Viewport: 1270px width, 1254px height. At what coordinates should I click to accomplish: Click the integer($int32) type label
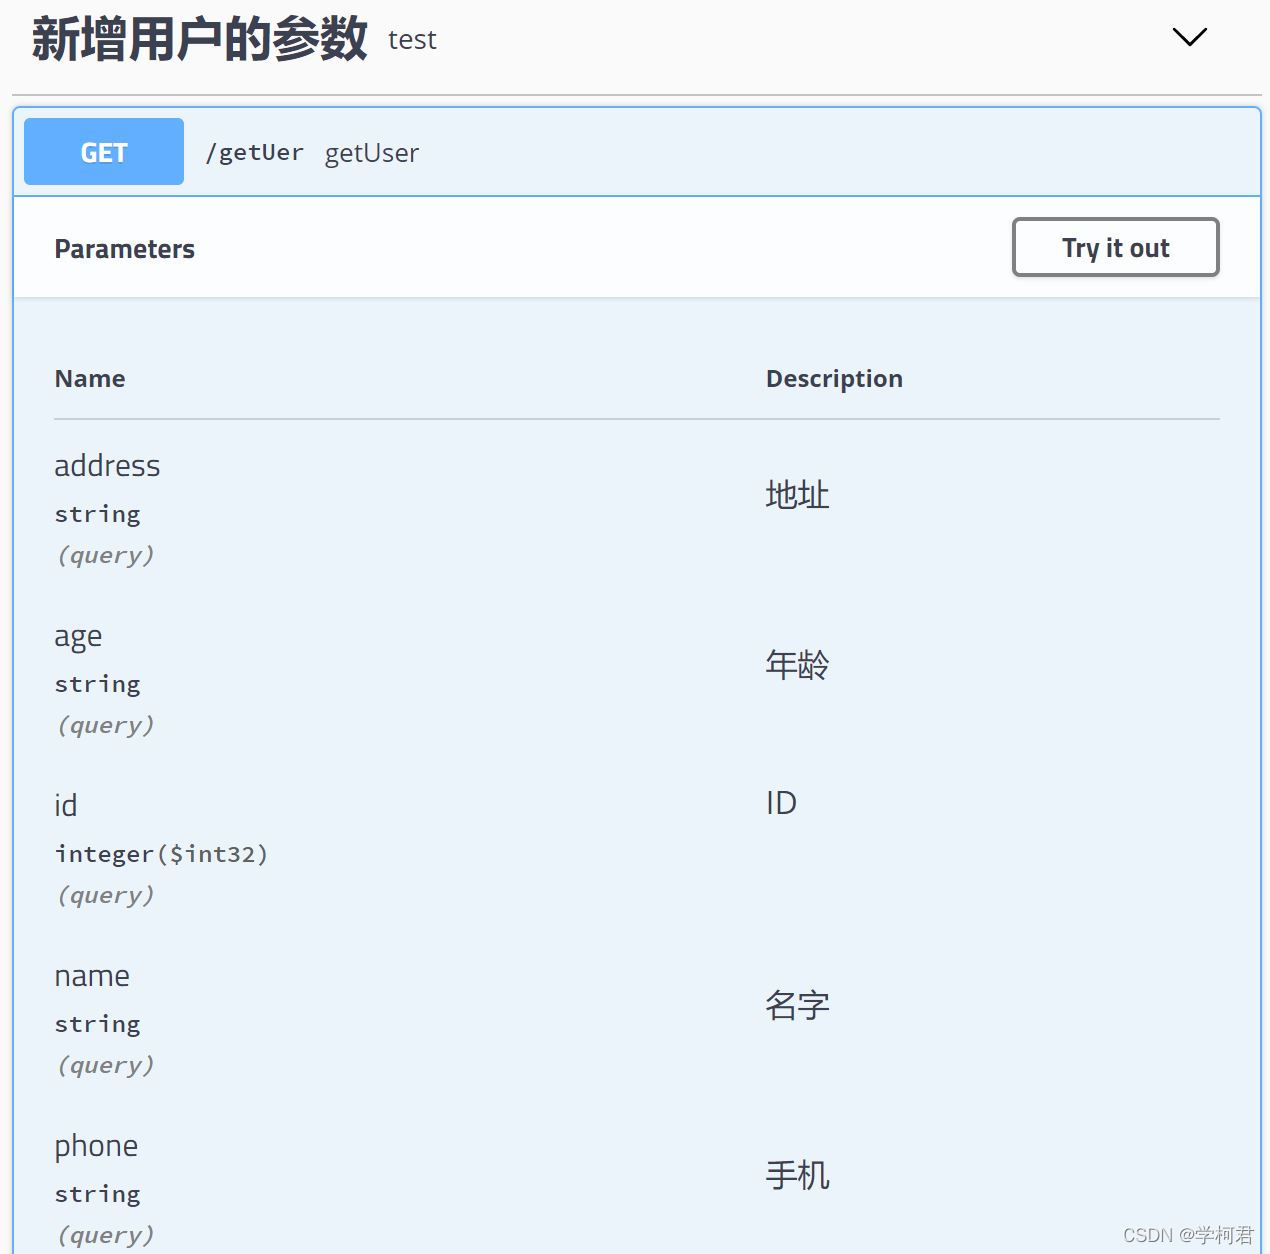[162, 854]
